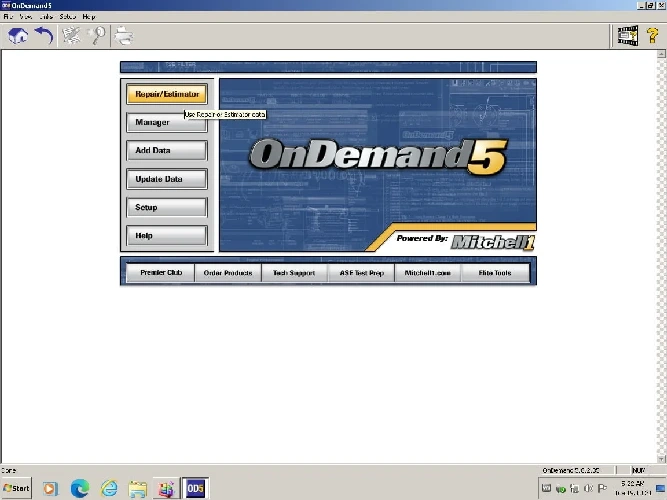Click the Update Data button

coord(167,179)
